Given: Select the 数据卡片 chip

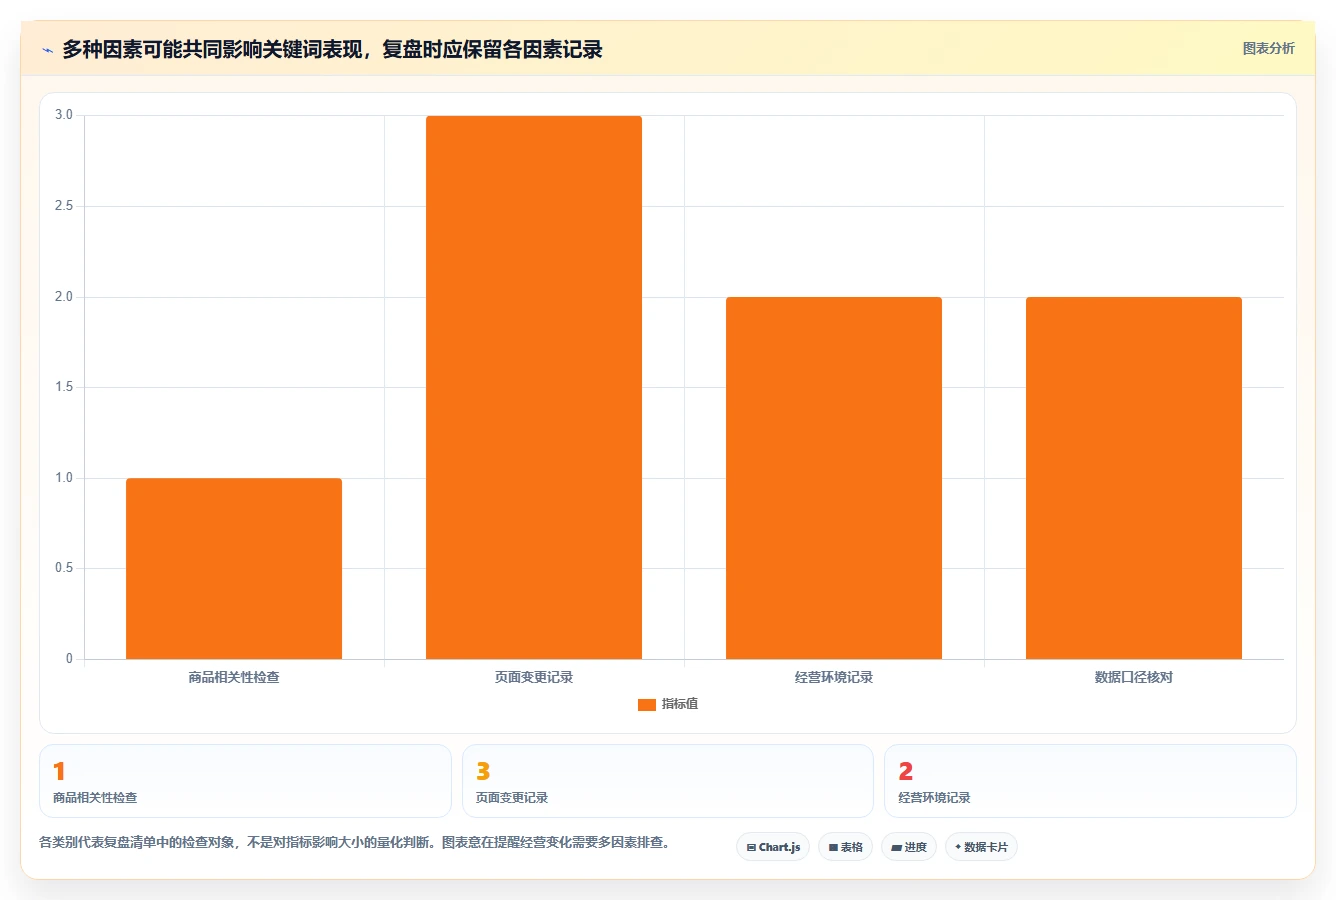Looking at the screenshot, I should pos(981,847).
